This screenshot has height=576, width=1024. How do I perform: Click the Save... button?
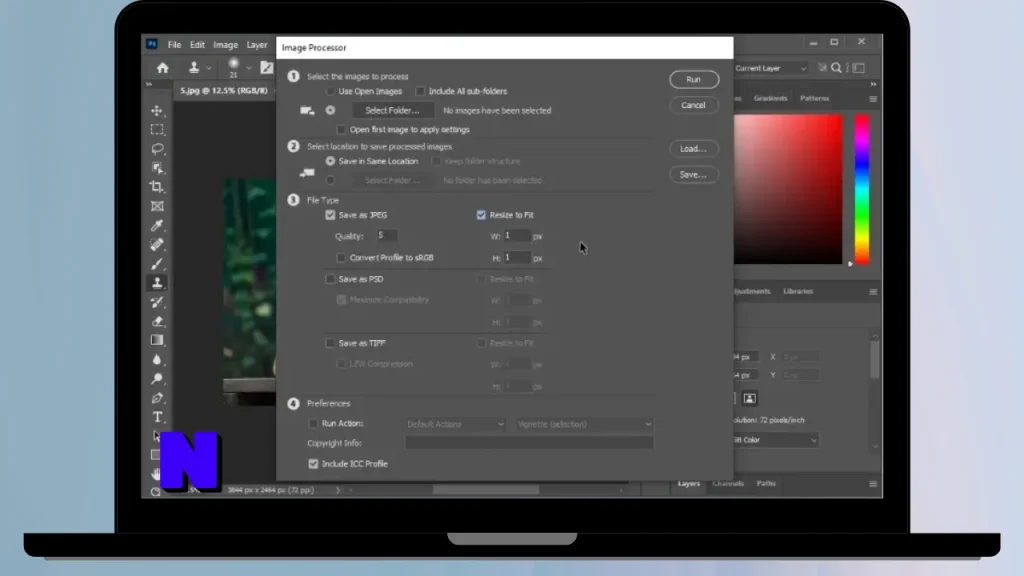coord(694,175)
